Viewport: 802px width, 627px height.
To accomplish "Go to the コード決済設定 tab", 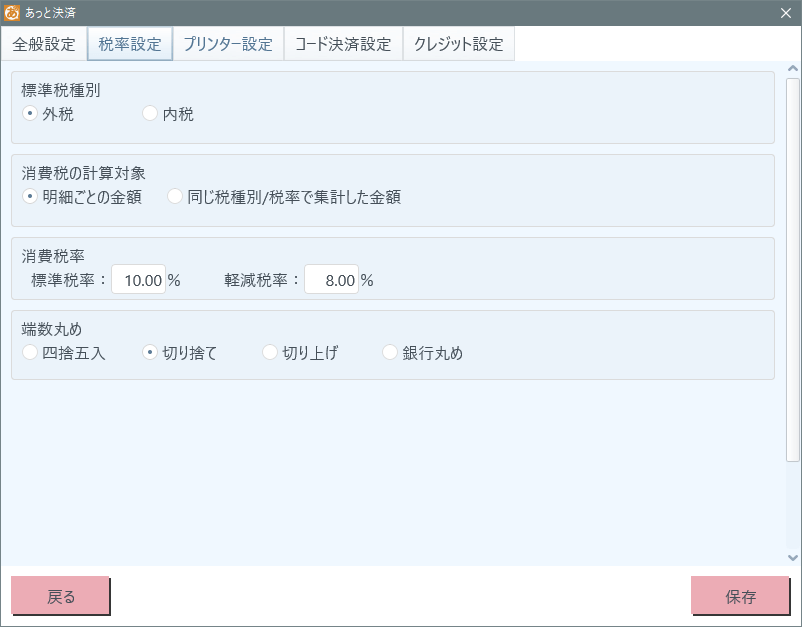I will pyautogui.click(x=343, y=44).
